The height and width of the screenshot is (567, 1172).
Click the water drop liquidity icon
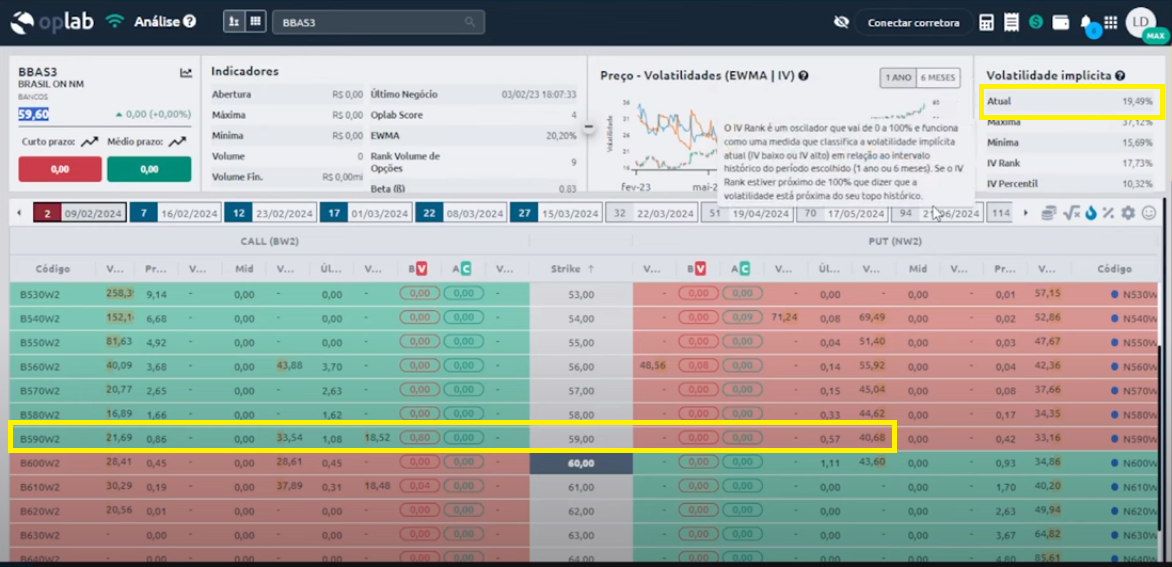click(1090, 213)
